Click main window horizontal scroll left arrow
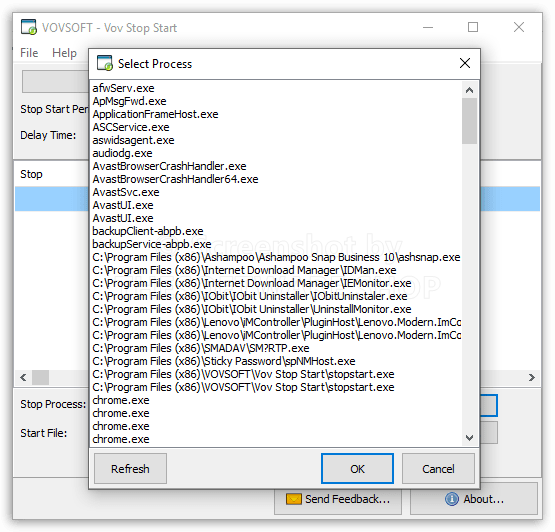Image resolution: width=555 pixels, height=532 pixels. tap(23, 377)
